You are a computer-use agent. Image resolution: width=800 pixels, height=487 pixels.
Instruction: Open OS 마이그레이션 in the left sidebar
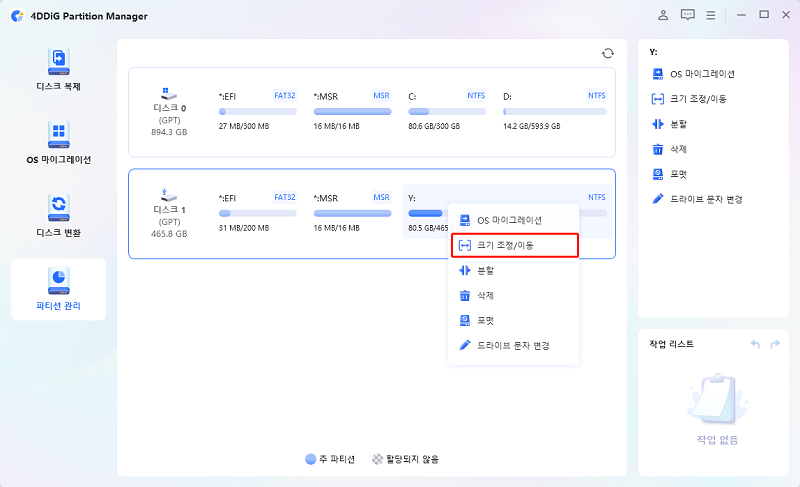pyautogui.click(x=59, y=143)
